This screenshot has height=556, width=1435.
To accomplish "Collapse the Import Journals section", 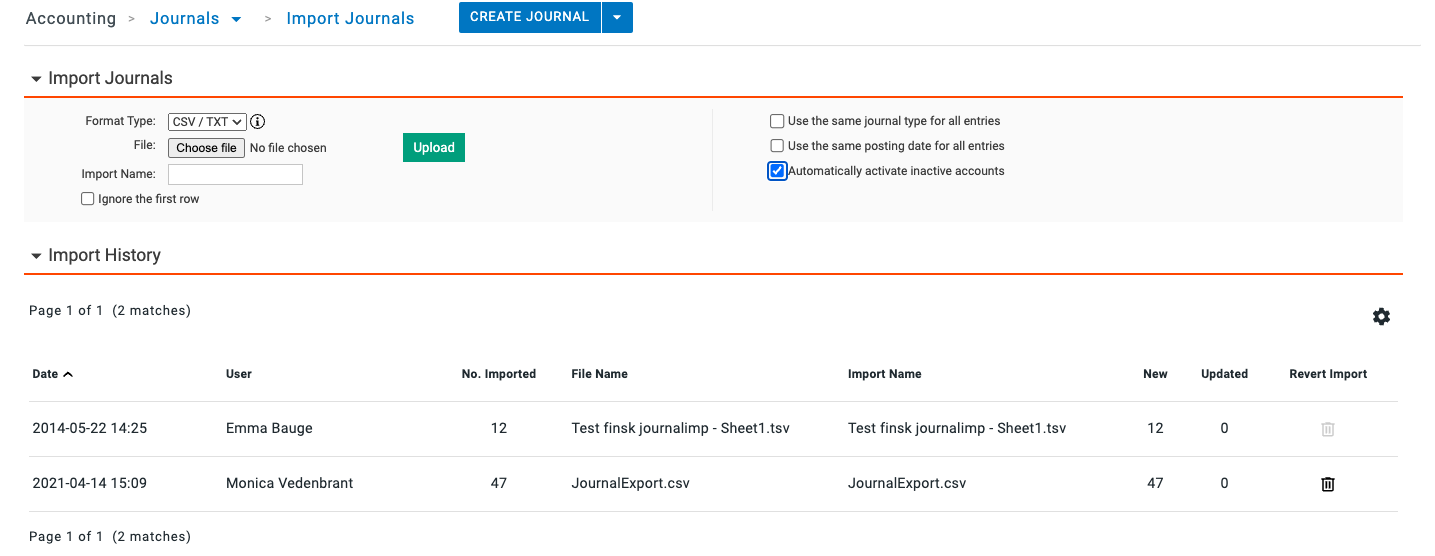I will (x=36, y=79).
